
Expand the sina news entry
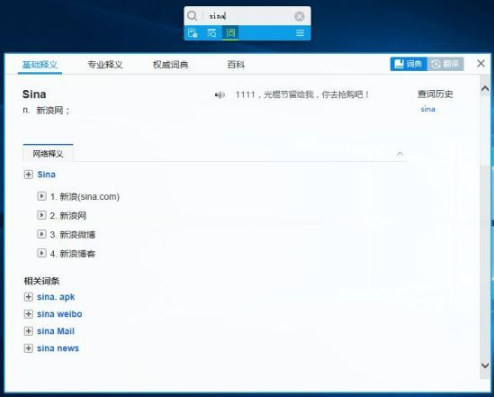28,348
